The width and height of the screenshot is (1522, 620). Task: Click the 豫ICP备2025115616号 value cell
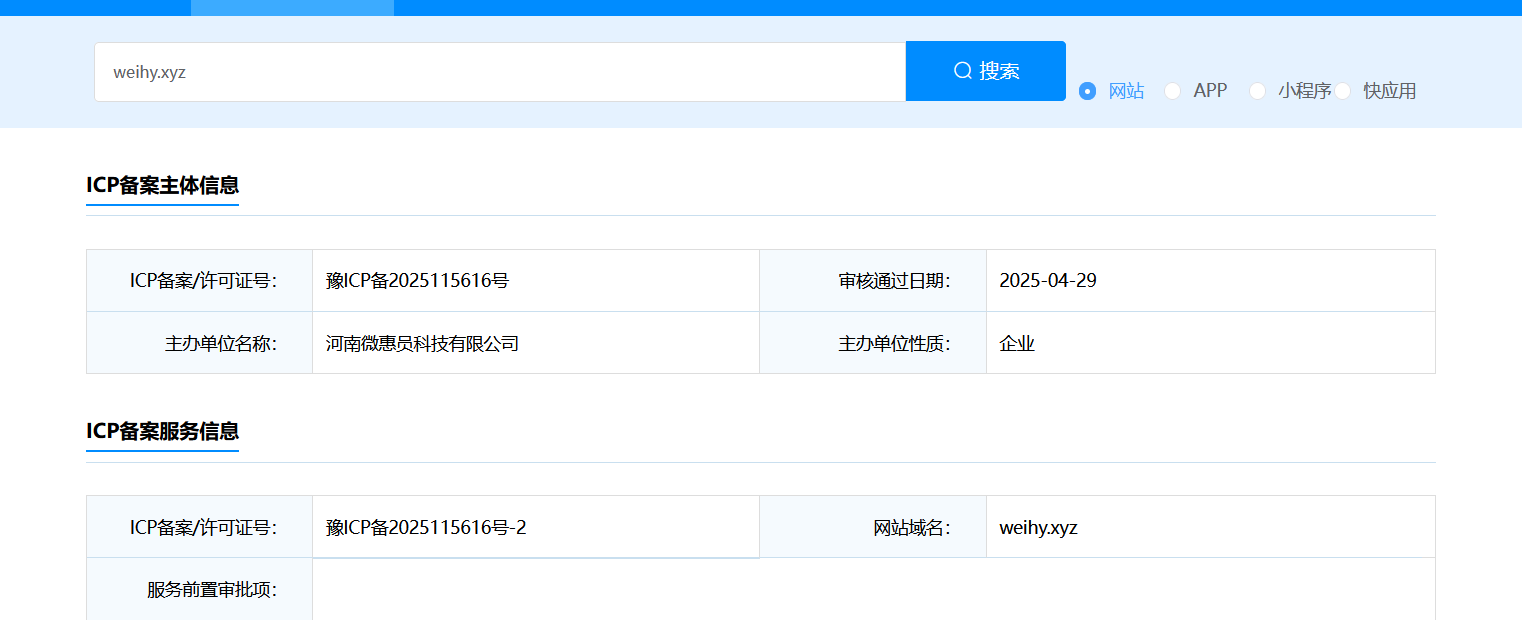point(536,281)
